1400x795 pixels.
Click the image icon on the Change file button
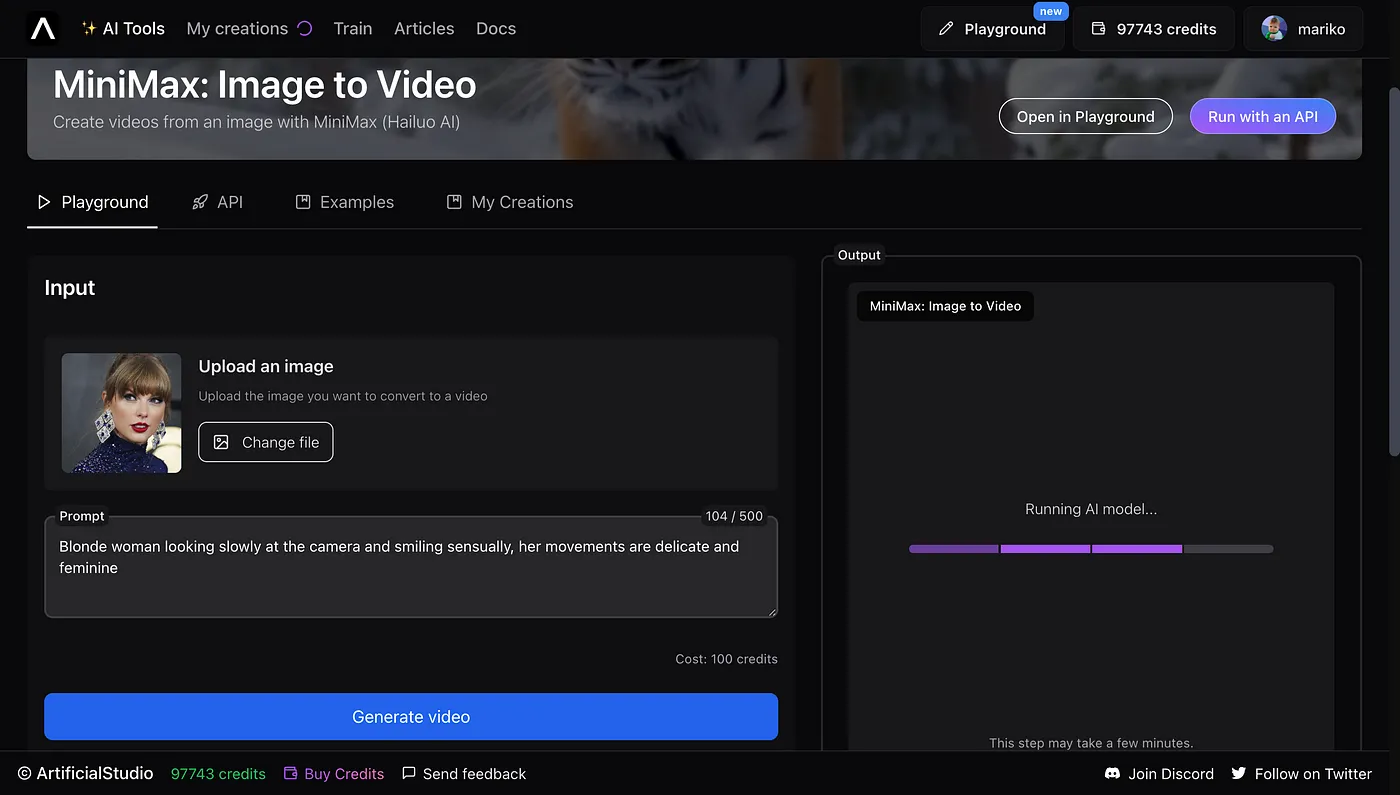tap(222, 442)
